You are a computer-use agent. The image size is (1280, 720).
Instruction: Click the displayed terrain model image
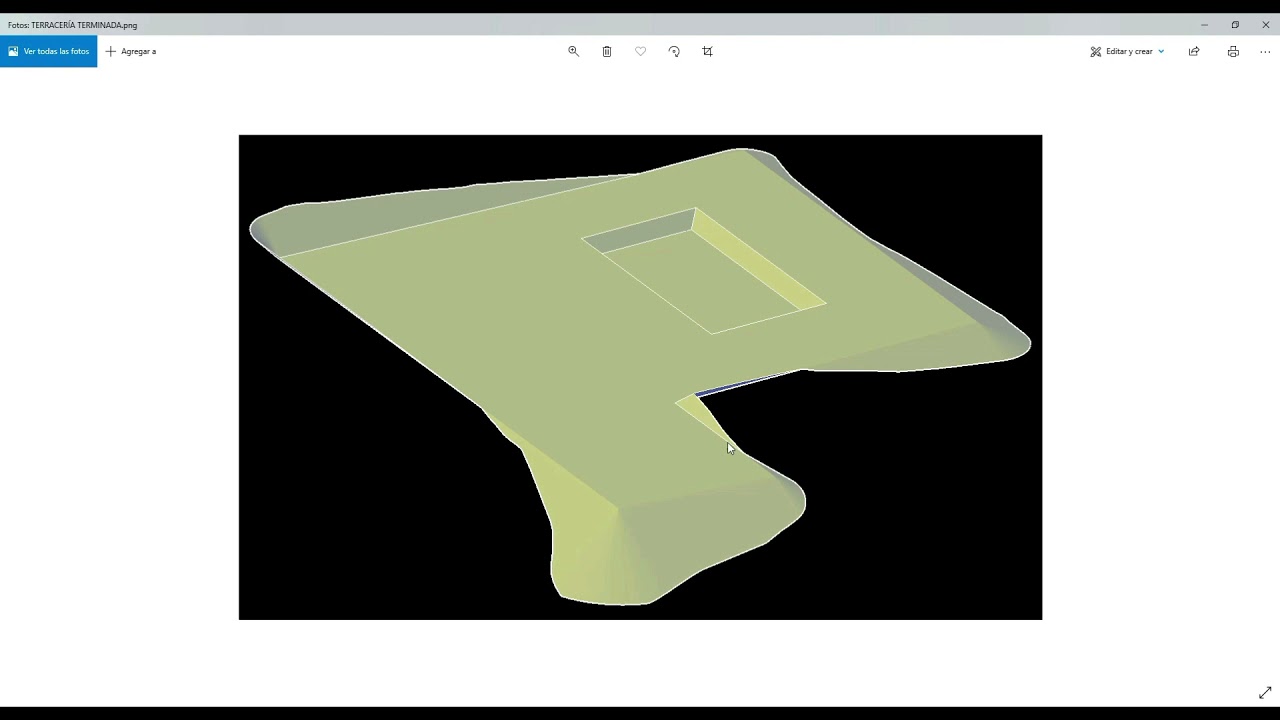coord(640,377)
